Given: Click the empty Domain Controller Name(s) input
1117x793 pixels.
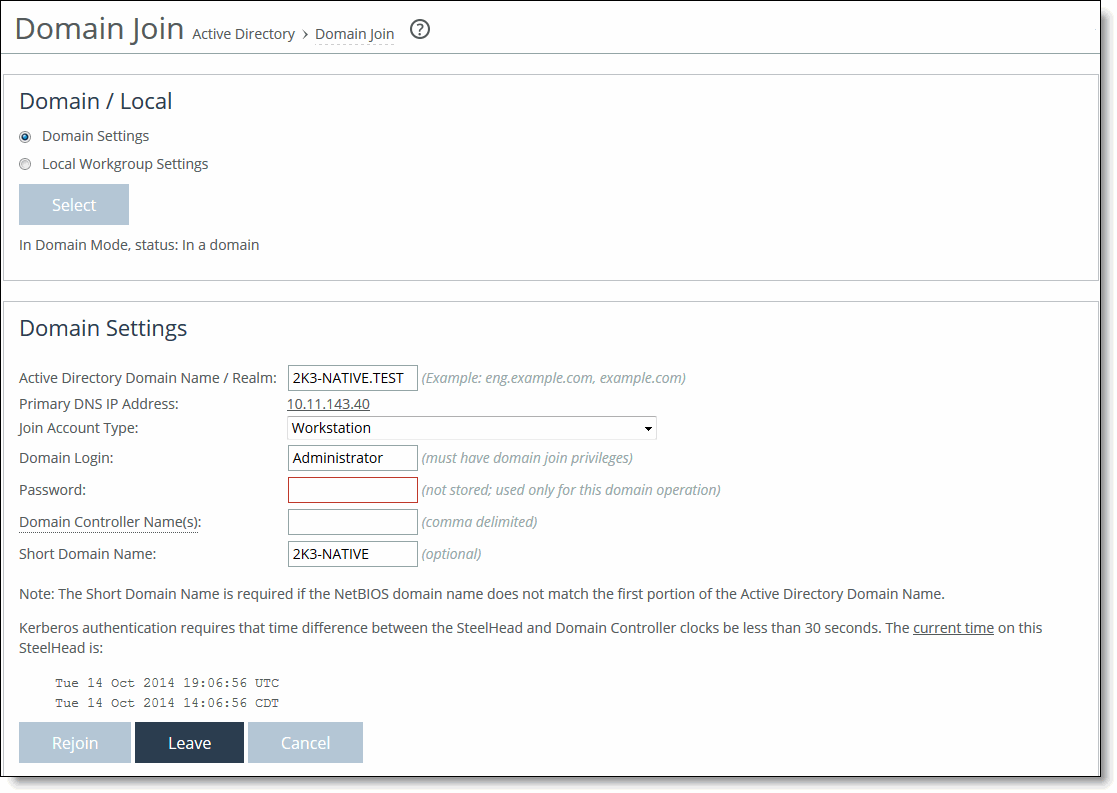Looking at the screenshot, I should click(352, 521).
